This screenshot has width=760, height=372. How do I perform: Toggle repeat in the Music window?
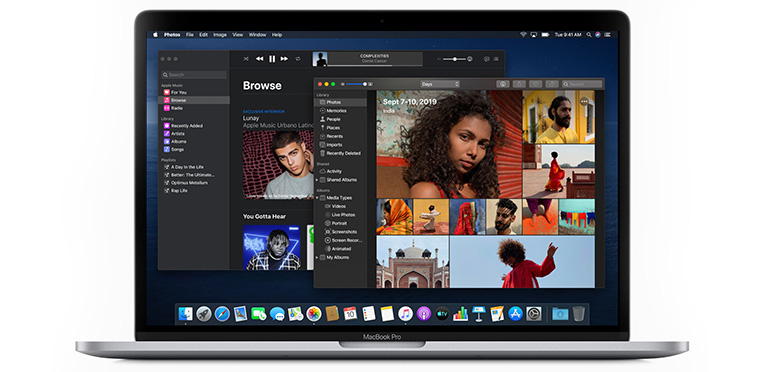298,59
